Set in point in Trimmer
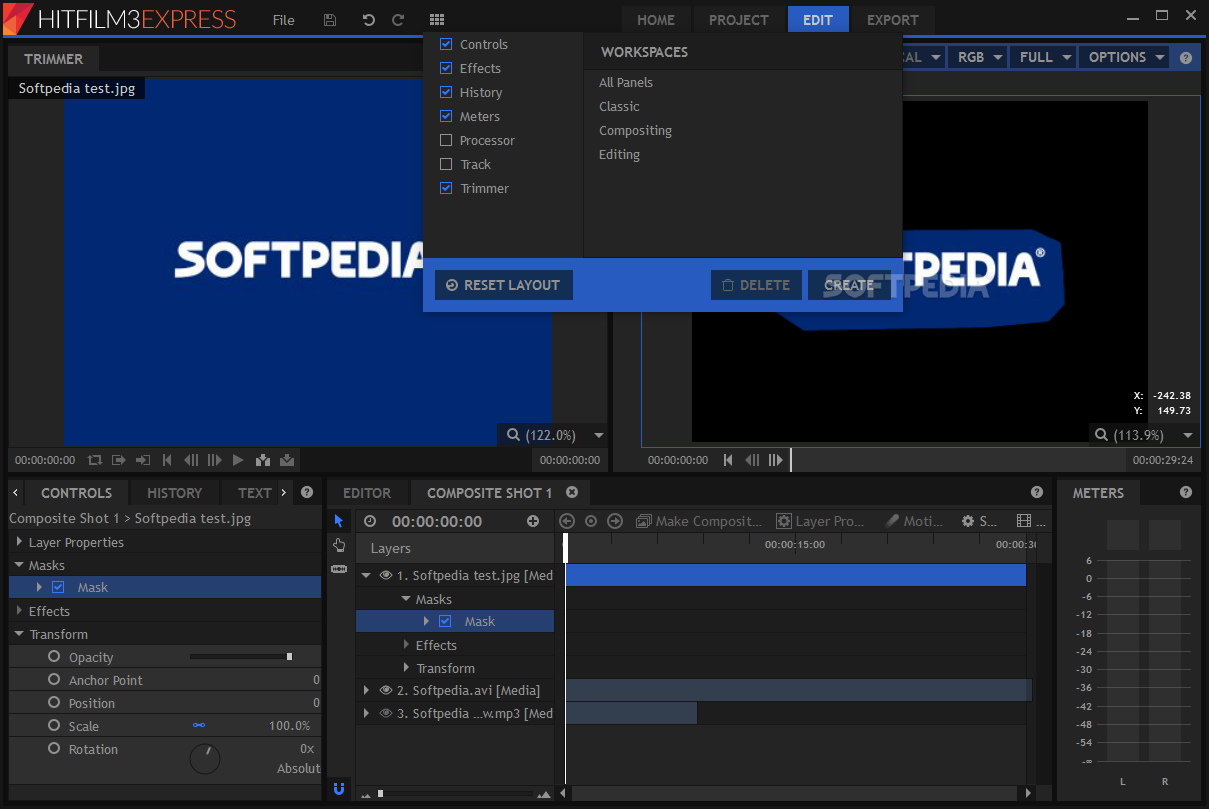The image size is (1209, 809). coord(119,460)
